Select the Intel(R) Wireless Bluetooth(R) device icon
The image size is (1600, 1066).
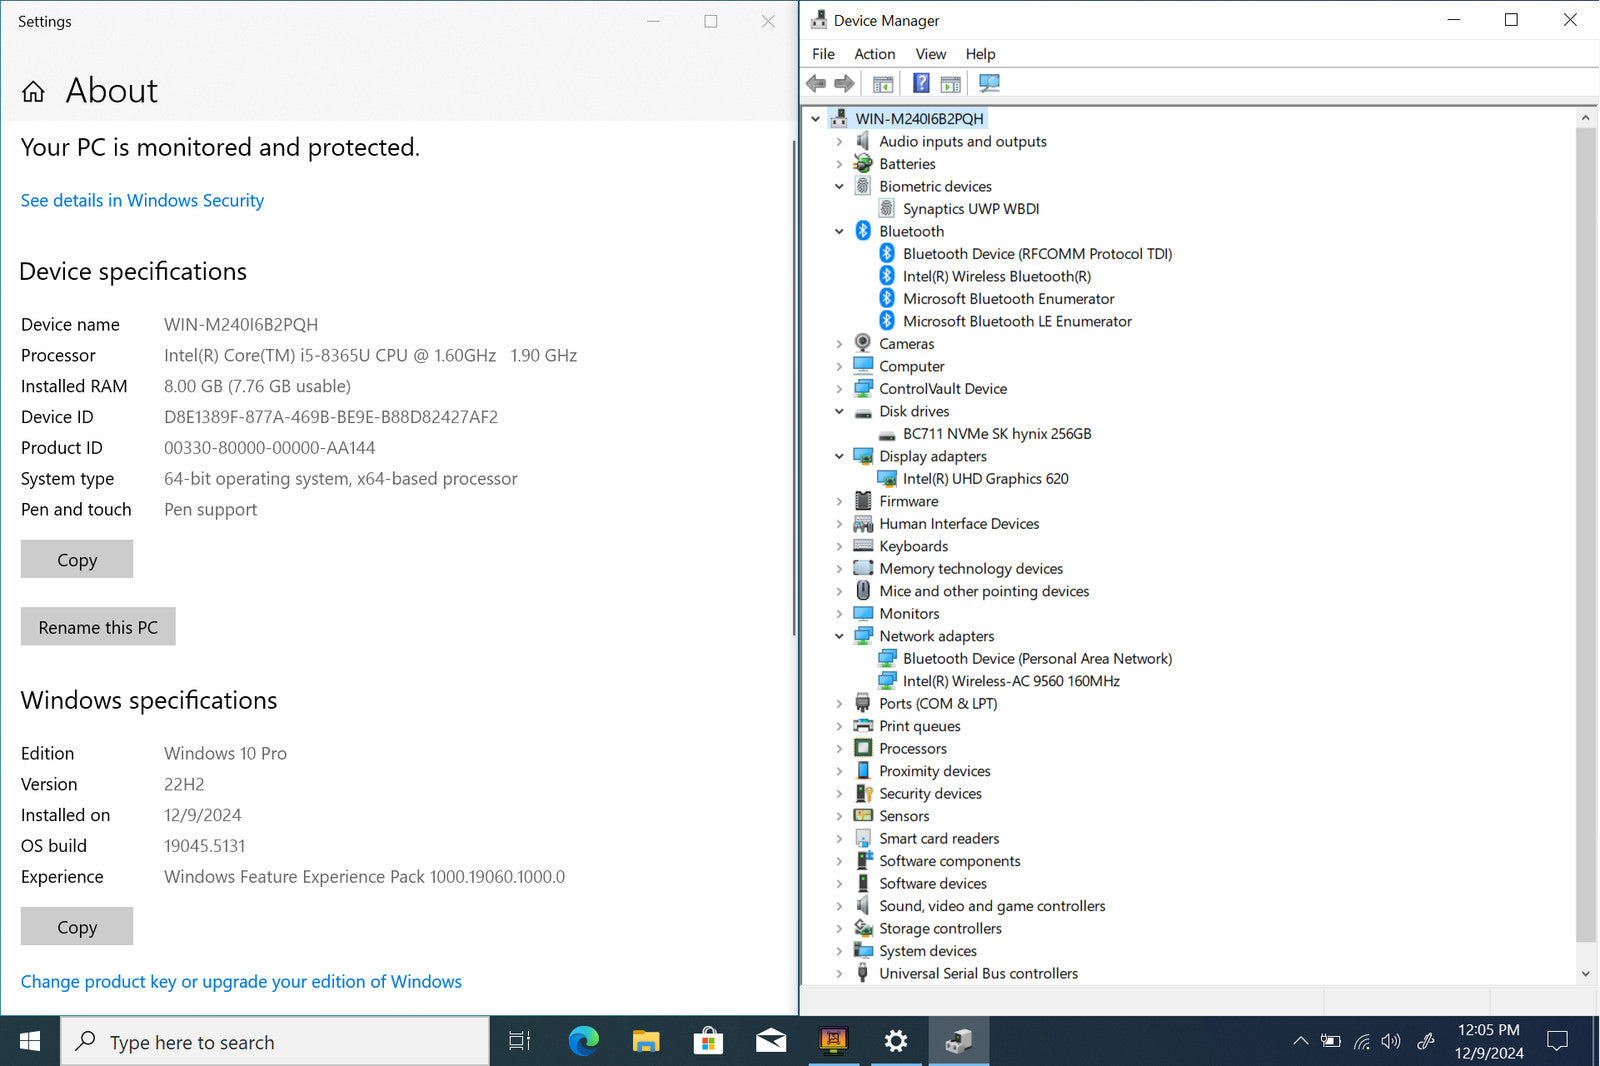(x=886, y=276)
